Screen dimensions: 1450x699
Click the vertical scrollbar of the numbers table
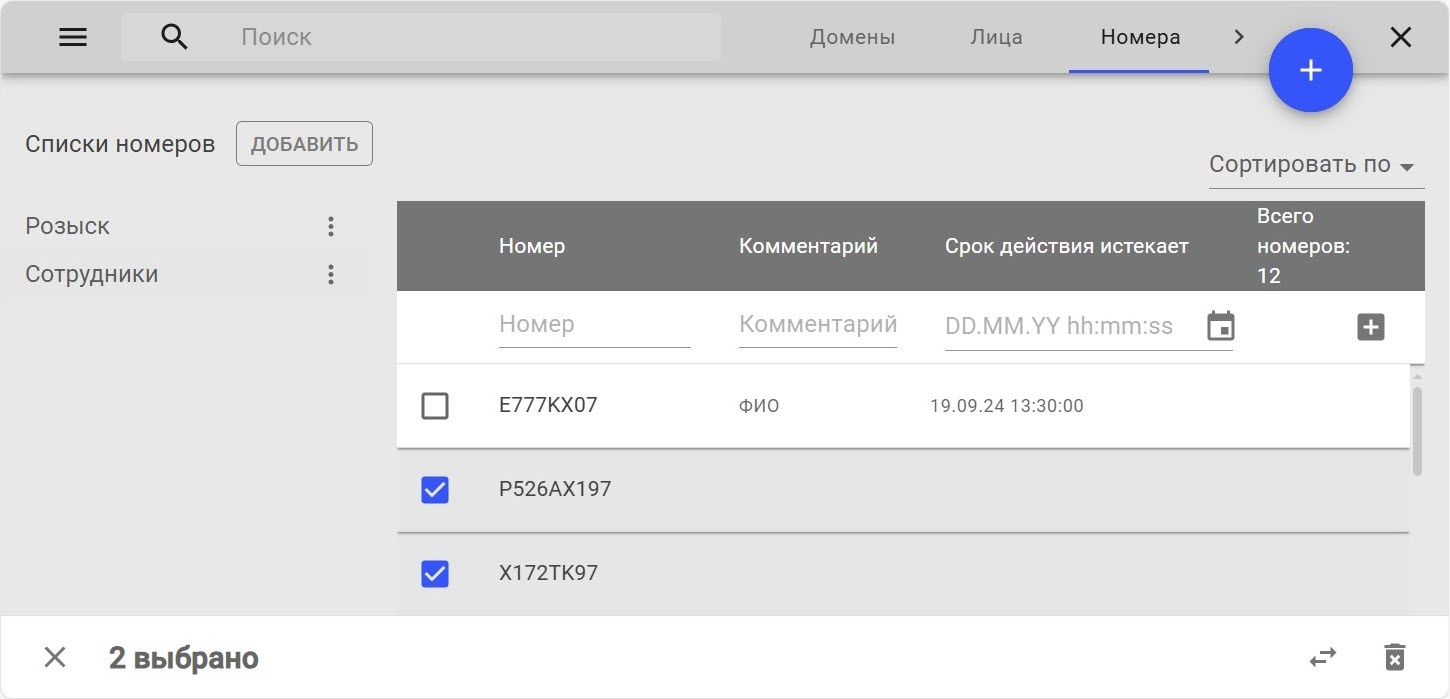(x=1417, y=430)
